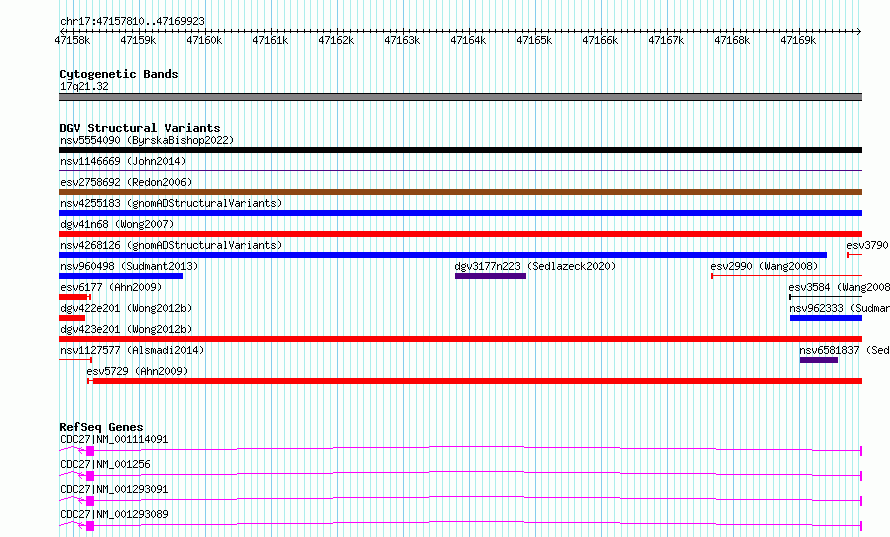Open nsv4255183 gnomAD variant label
Image resolution: width=890 pixels, height=537 pixels.
click(171, 203)
